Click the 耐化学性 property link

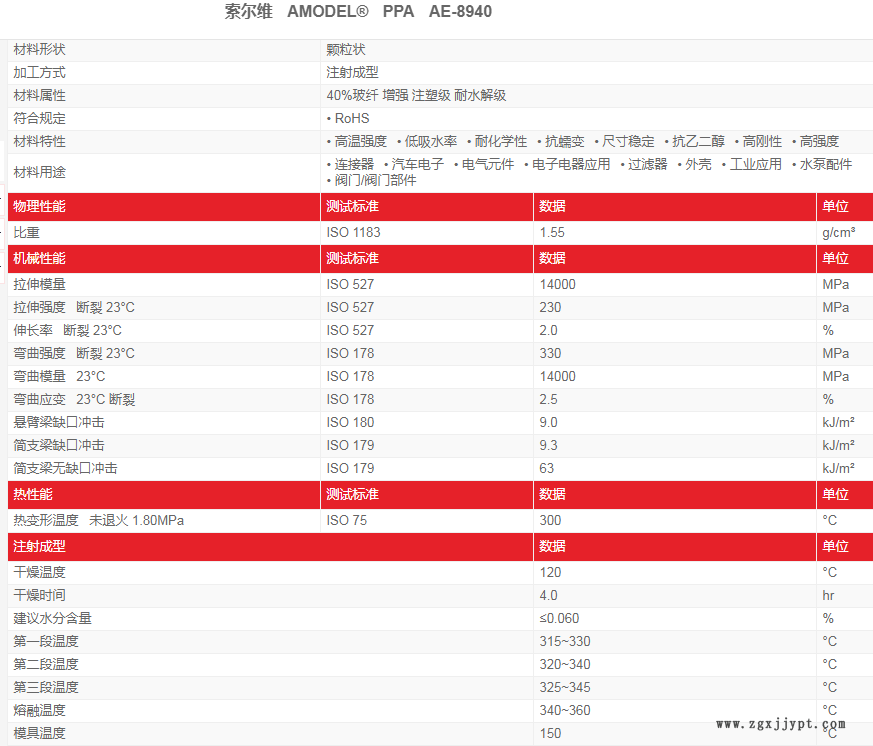[x=501, y=142]
